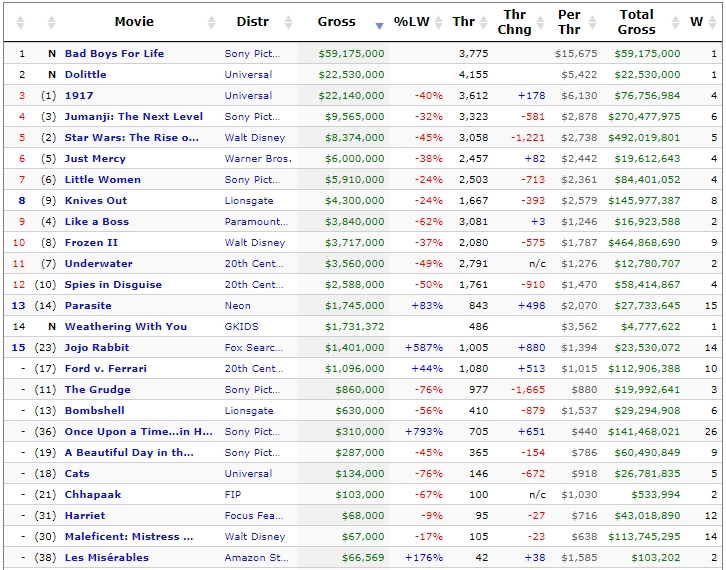Open Knives Out movie link

(96, 200)
